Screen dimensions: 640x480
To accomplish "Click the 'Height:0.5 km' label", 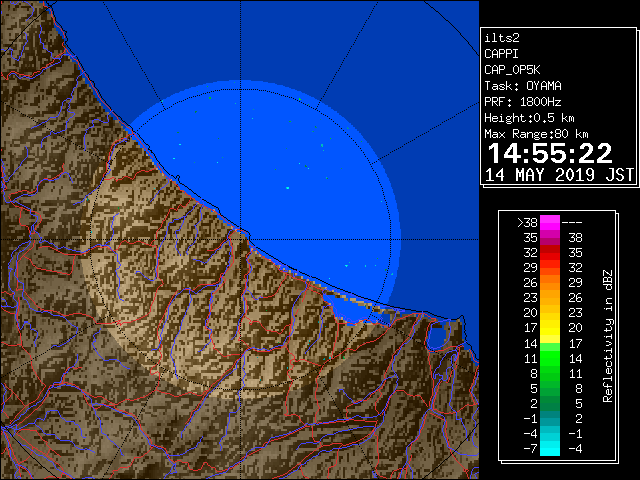I will [x=529, y=118].
